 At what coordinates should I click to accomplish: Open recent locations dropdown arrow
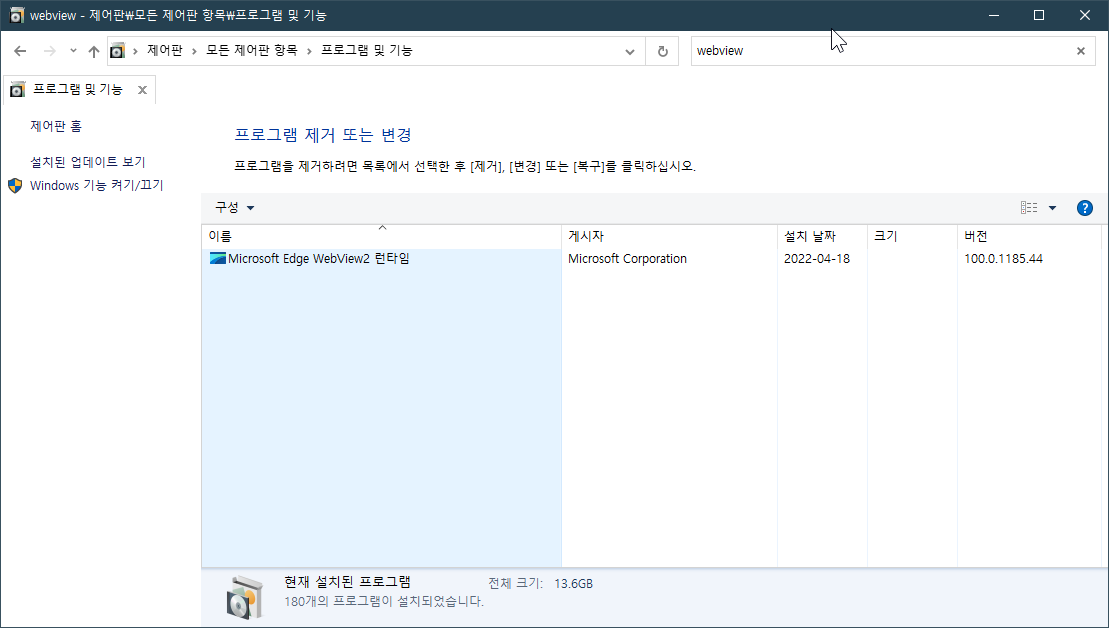click(73, 51)
